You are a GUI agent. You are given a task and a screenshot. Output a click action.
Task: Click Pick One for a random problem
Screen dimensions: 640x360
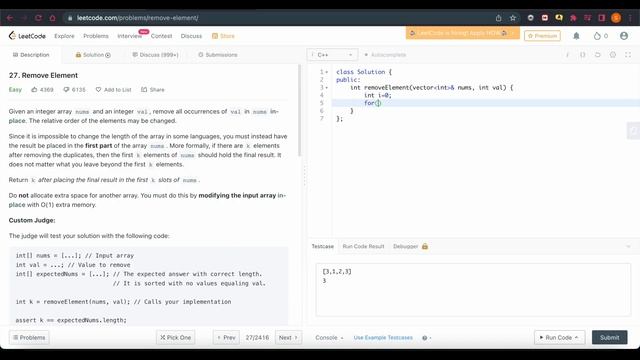tap(176, 338)
